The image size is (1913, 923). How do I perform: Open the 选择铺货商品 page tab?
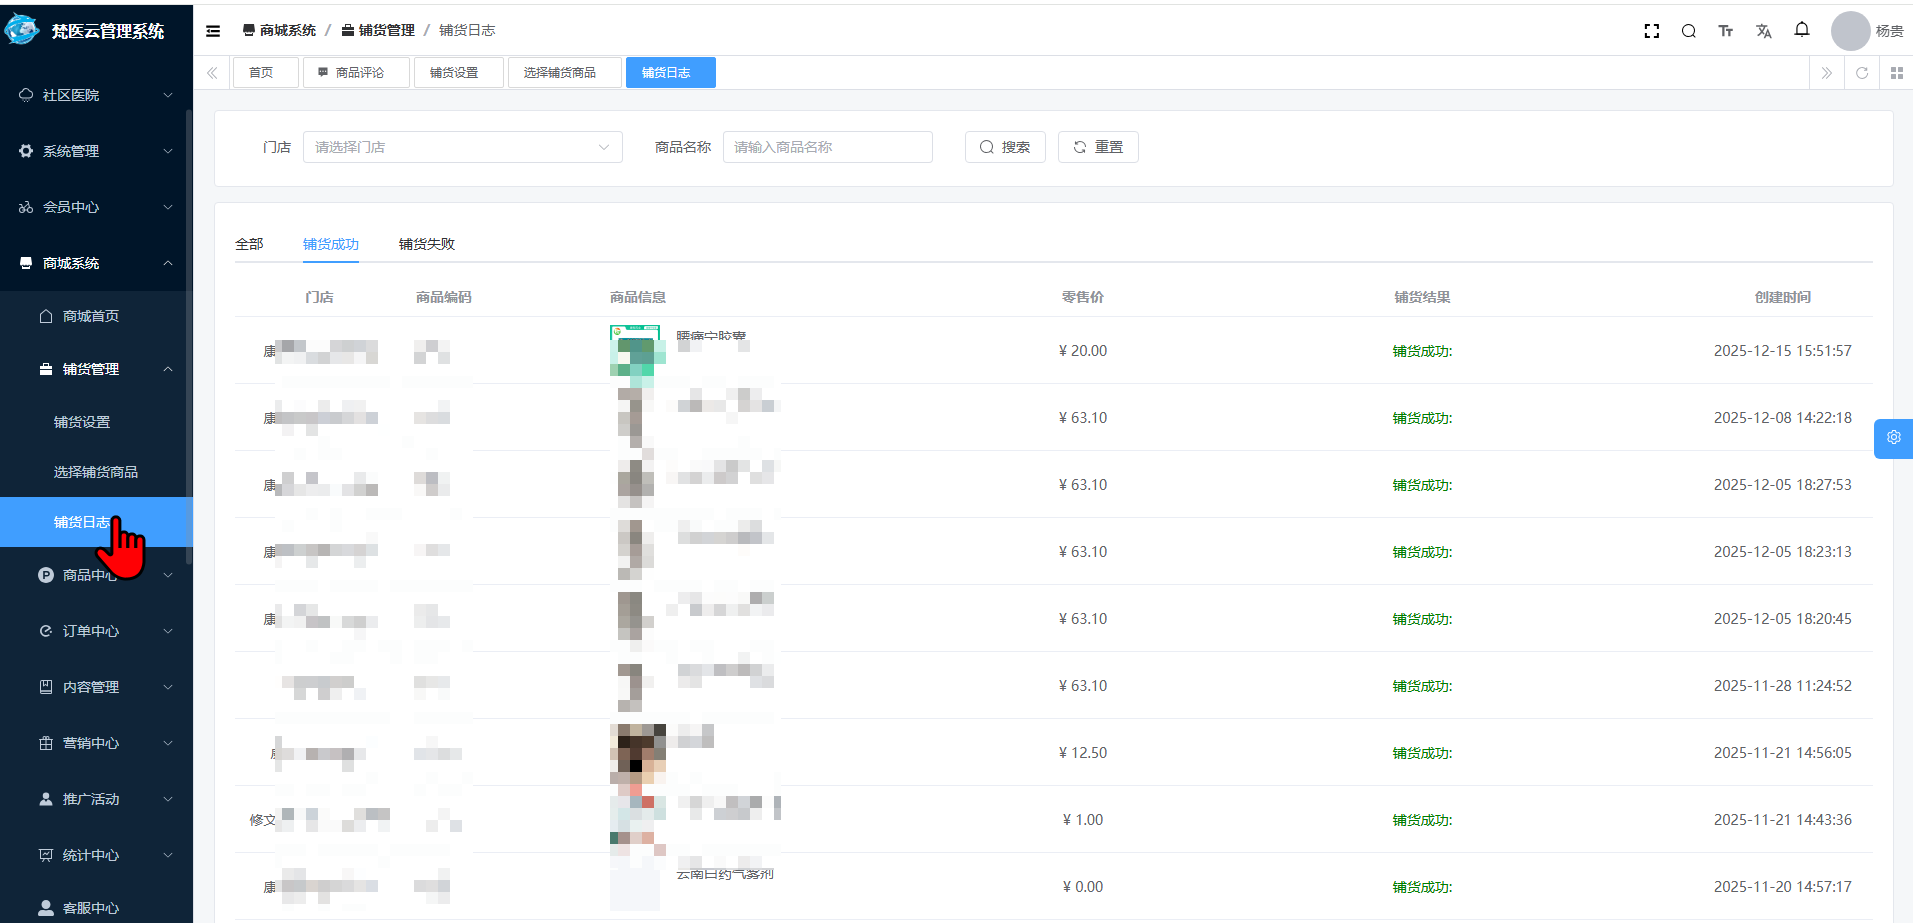560,73
